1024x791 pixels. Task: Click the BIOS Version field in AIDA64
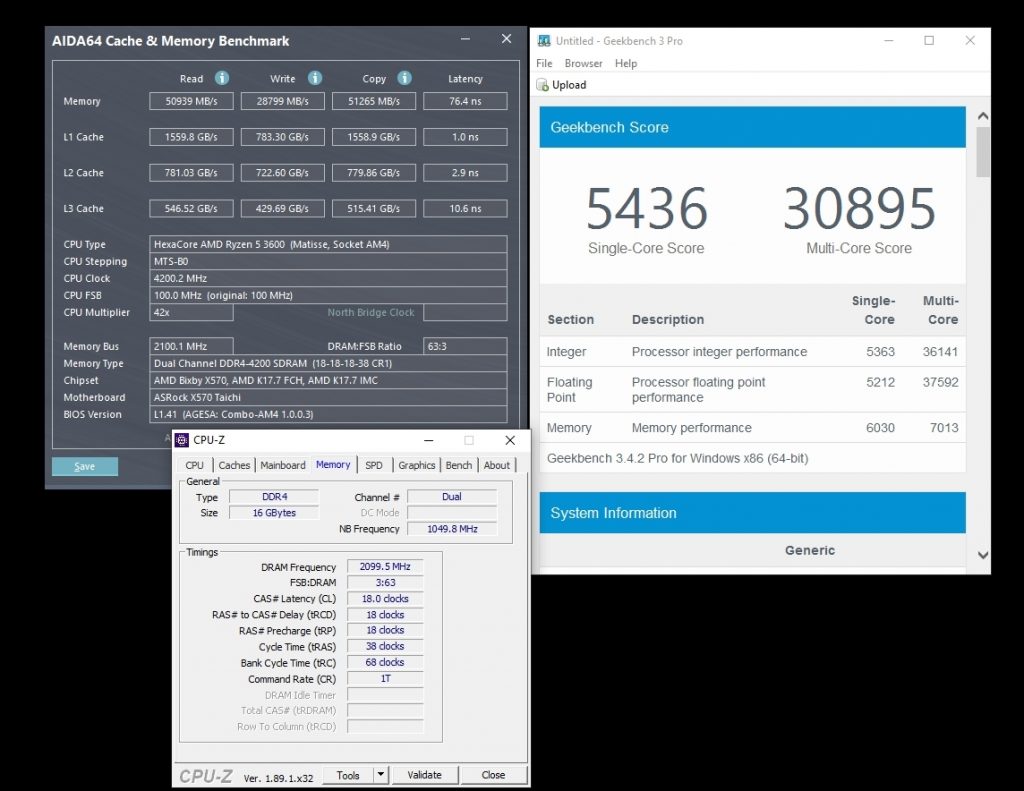328,414
